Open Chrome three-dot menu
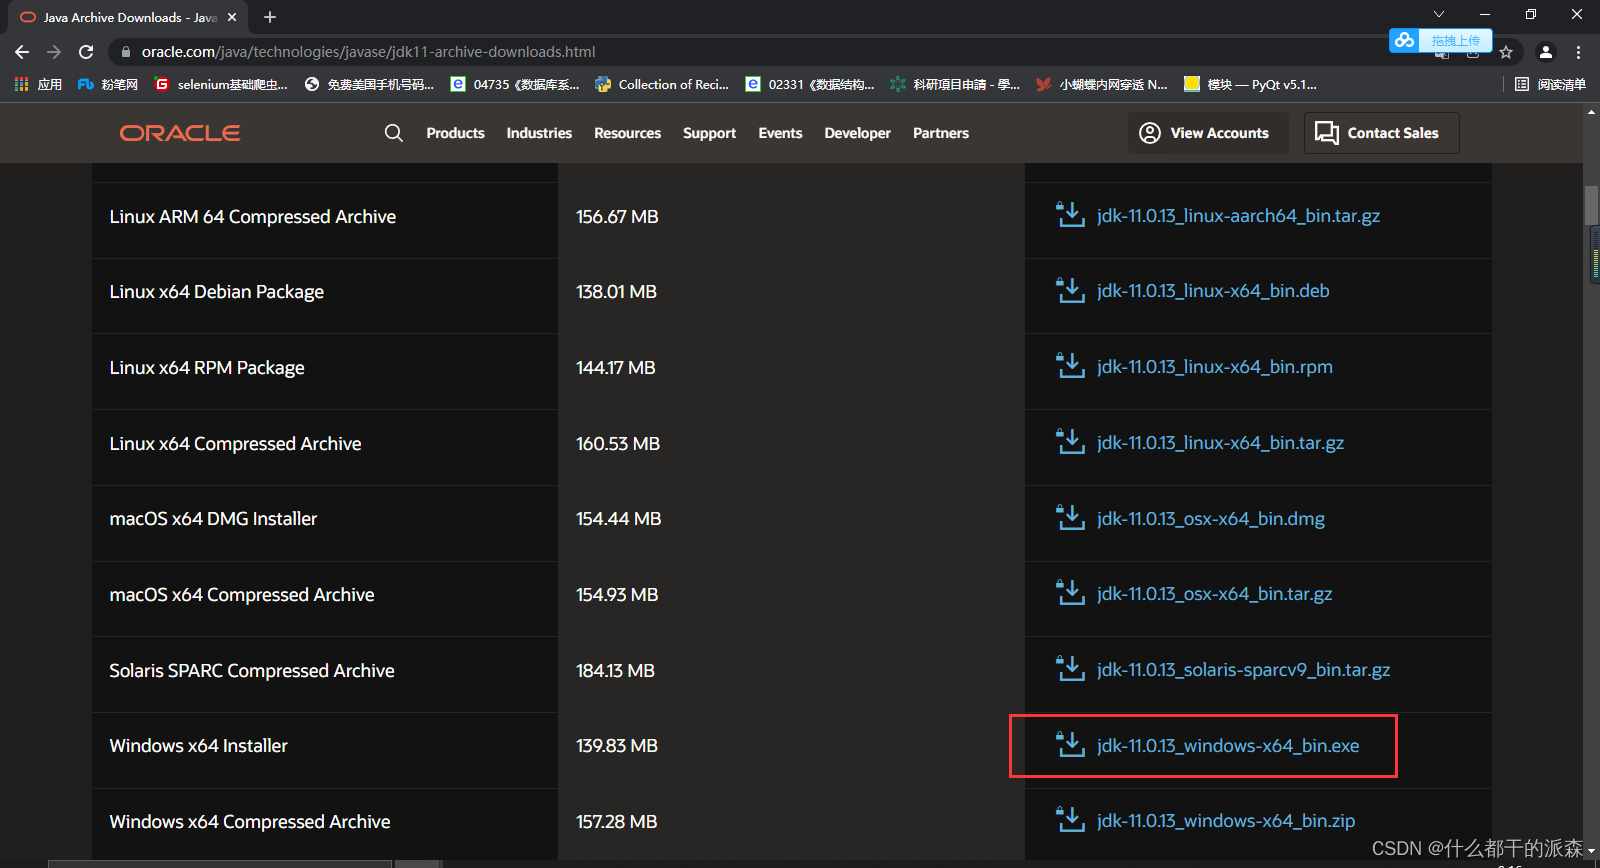This screenshot has width=1600, height=868. [1579, 52]
